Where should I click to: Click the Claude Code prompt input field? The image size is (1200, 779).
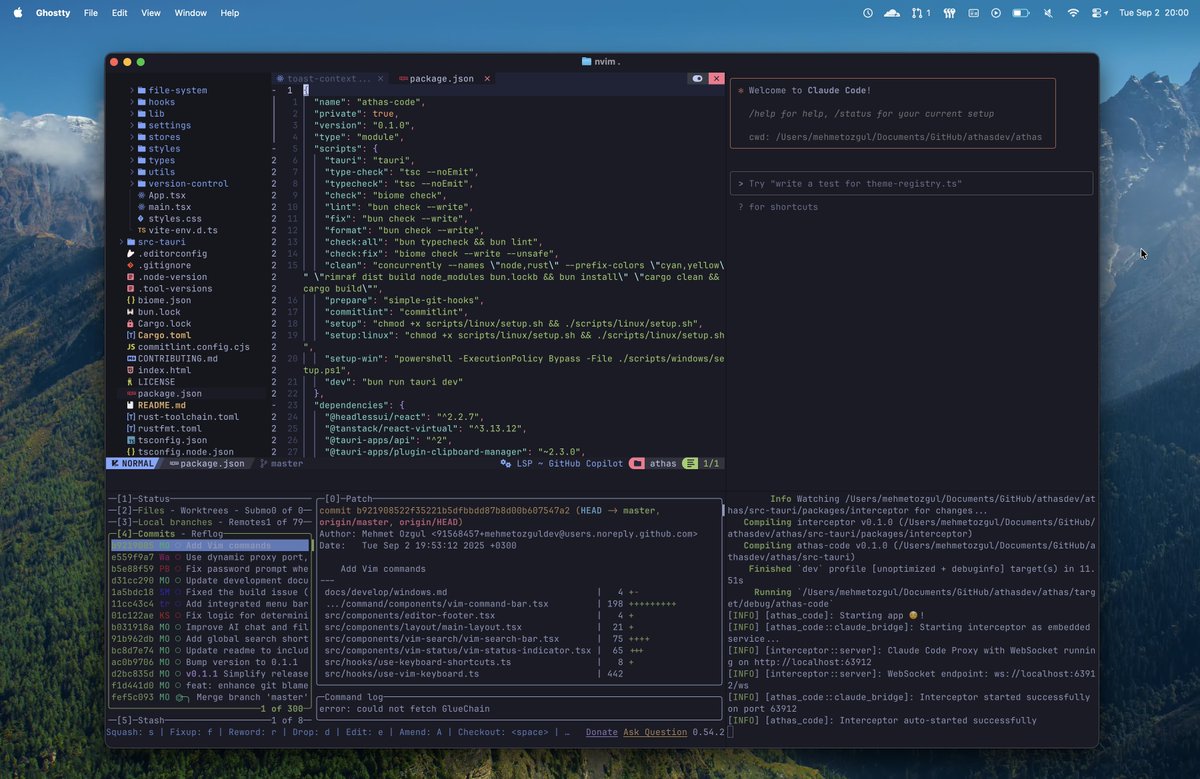(x=911, y=184)
